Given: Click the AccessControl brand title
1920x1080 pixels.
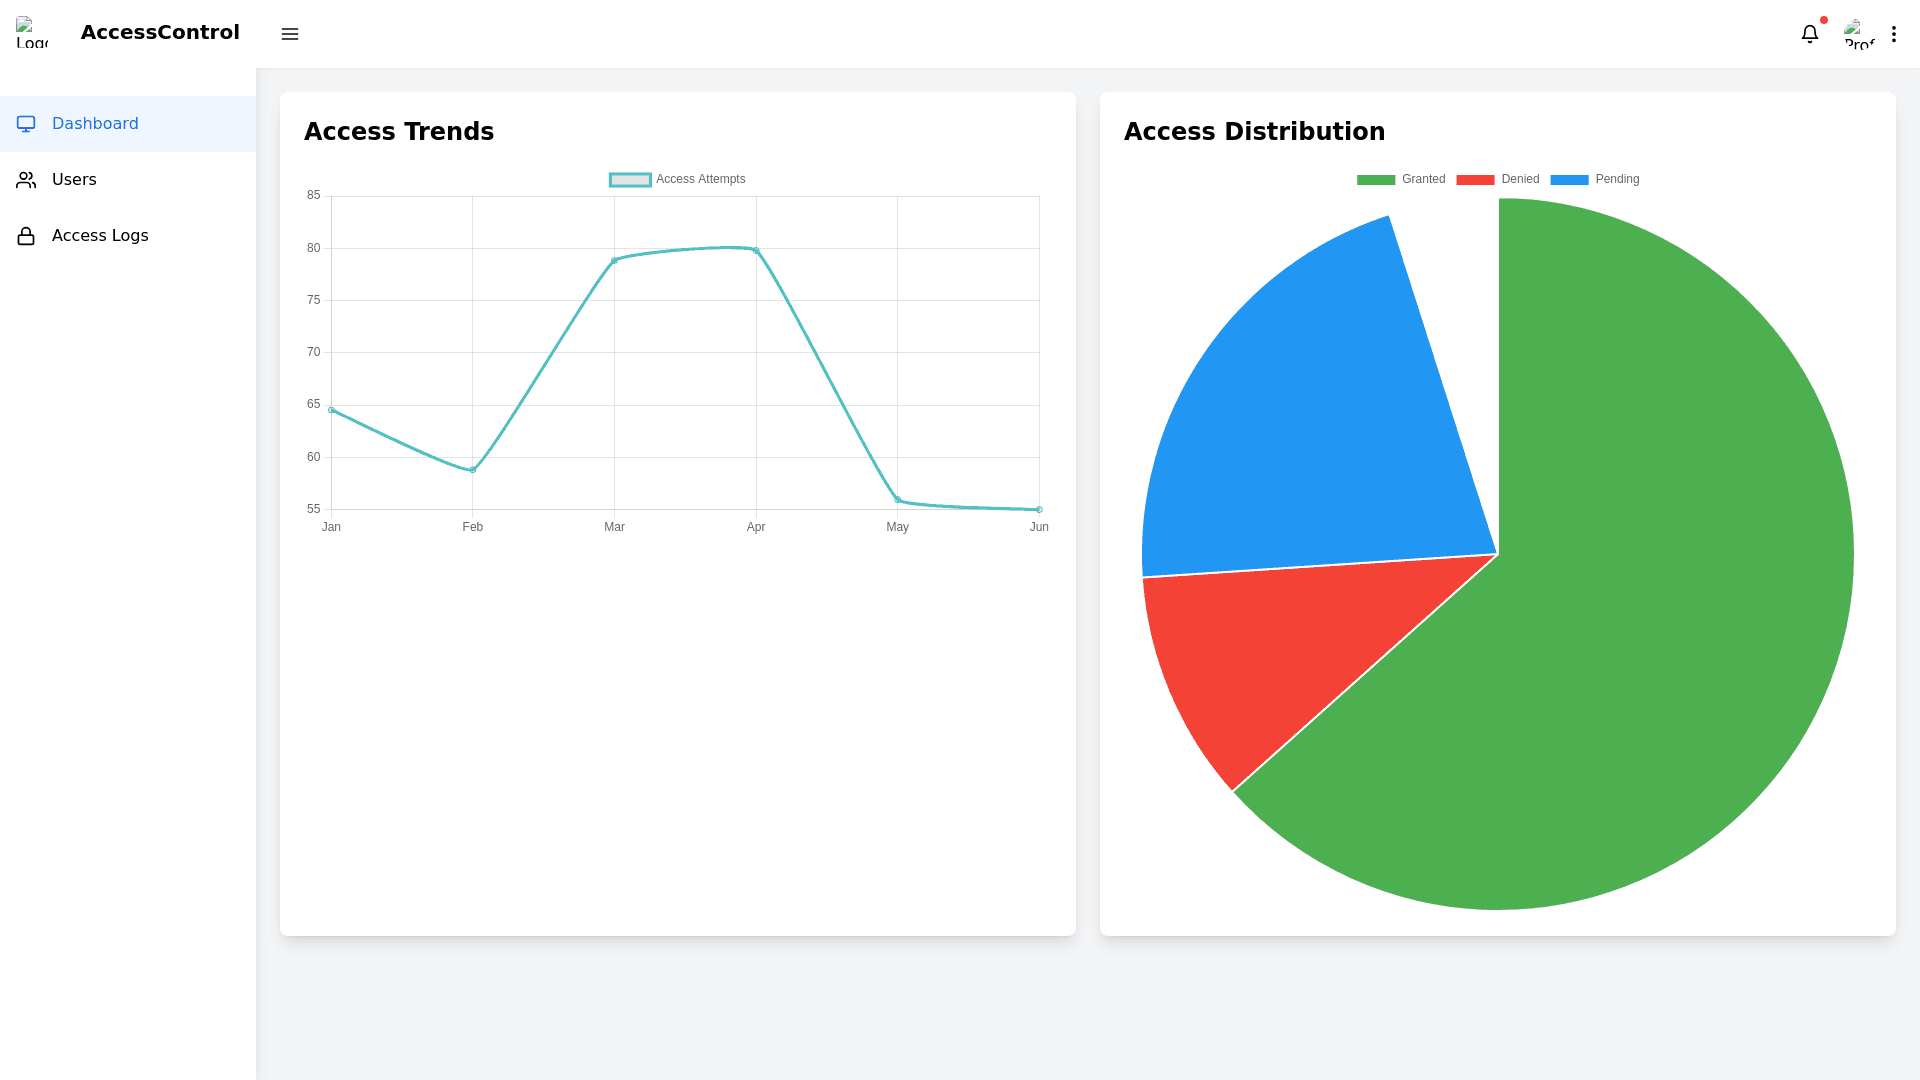Looking at the screenshot, I should coord(160,32).
